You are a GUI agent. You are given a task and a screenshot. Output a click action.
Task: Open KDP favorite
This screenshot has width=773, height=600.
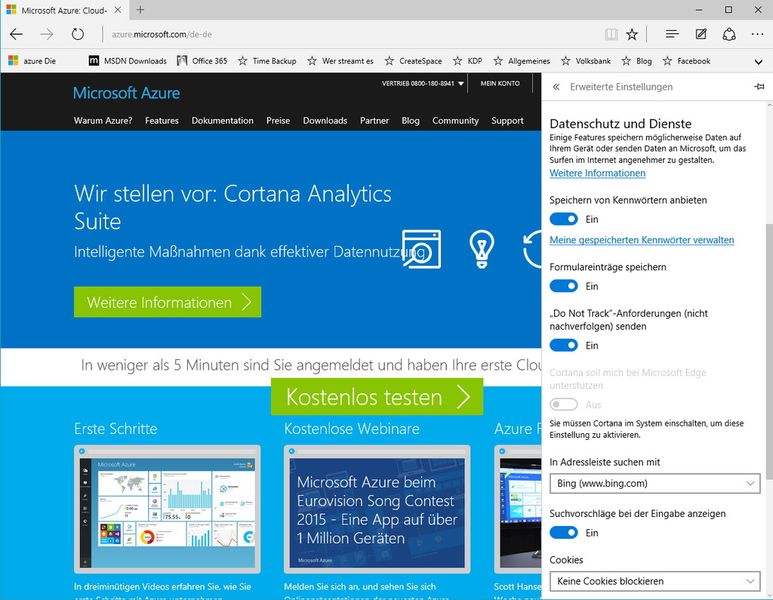[x=468, y=61]
